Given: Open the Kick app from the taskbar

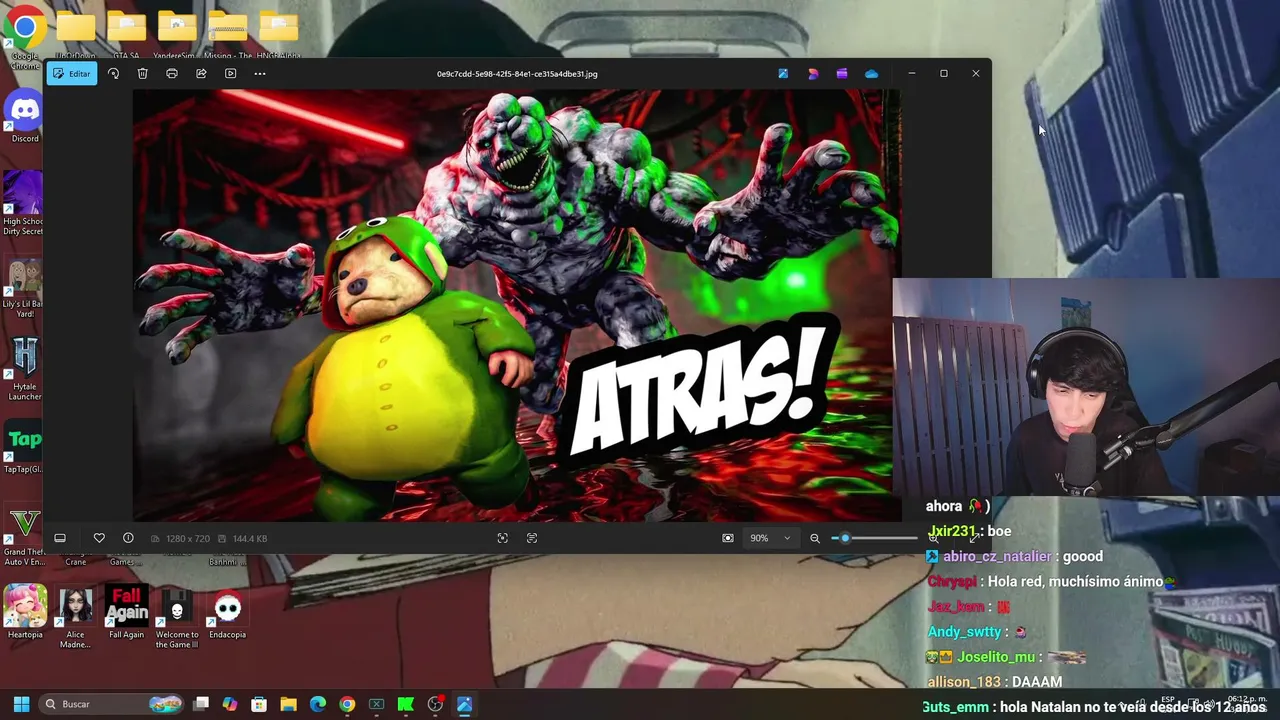Looking at the screenshot, I should click(x=406, y=704).
